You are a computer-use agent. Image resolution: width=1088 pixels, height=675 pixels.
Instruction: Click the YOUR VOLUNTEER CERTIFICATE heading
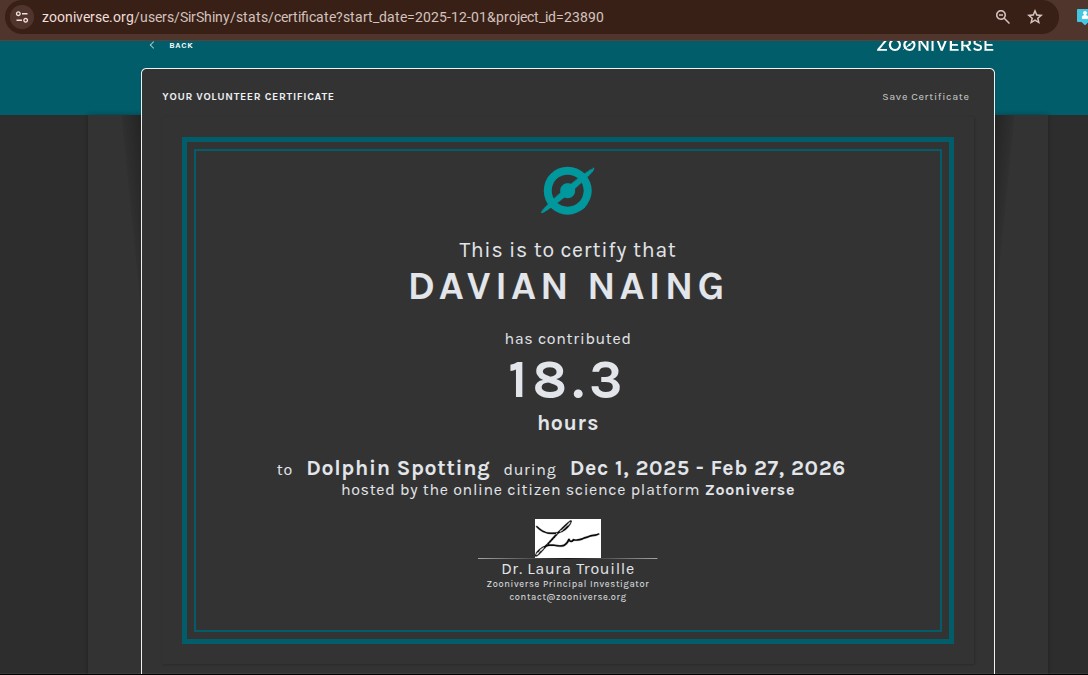248,97
